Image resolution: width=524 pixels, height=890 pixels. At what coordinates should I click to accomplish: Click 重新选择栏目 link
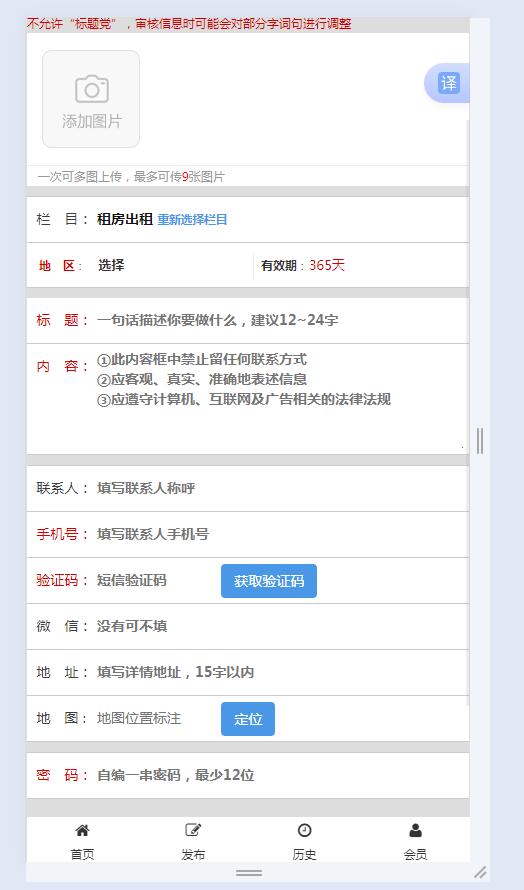(192, 220)
